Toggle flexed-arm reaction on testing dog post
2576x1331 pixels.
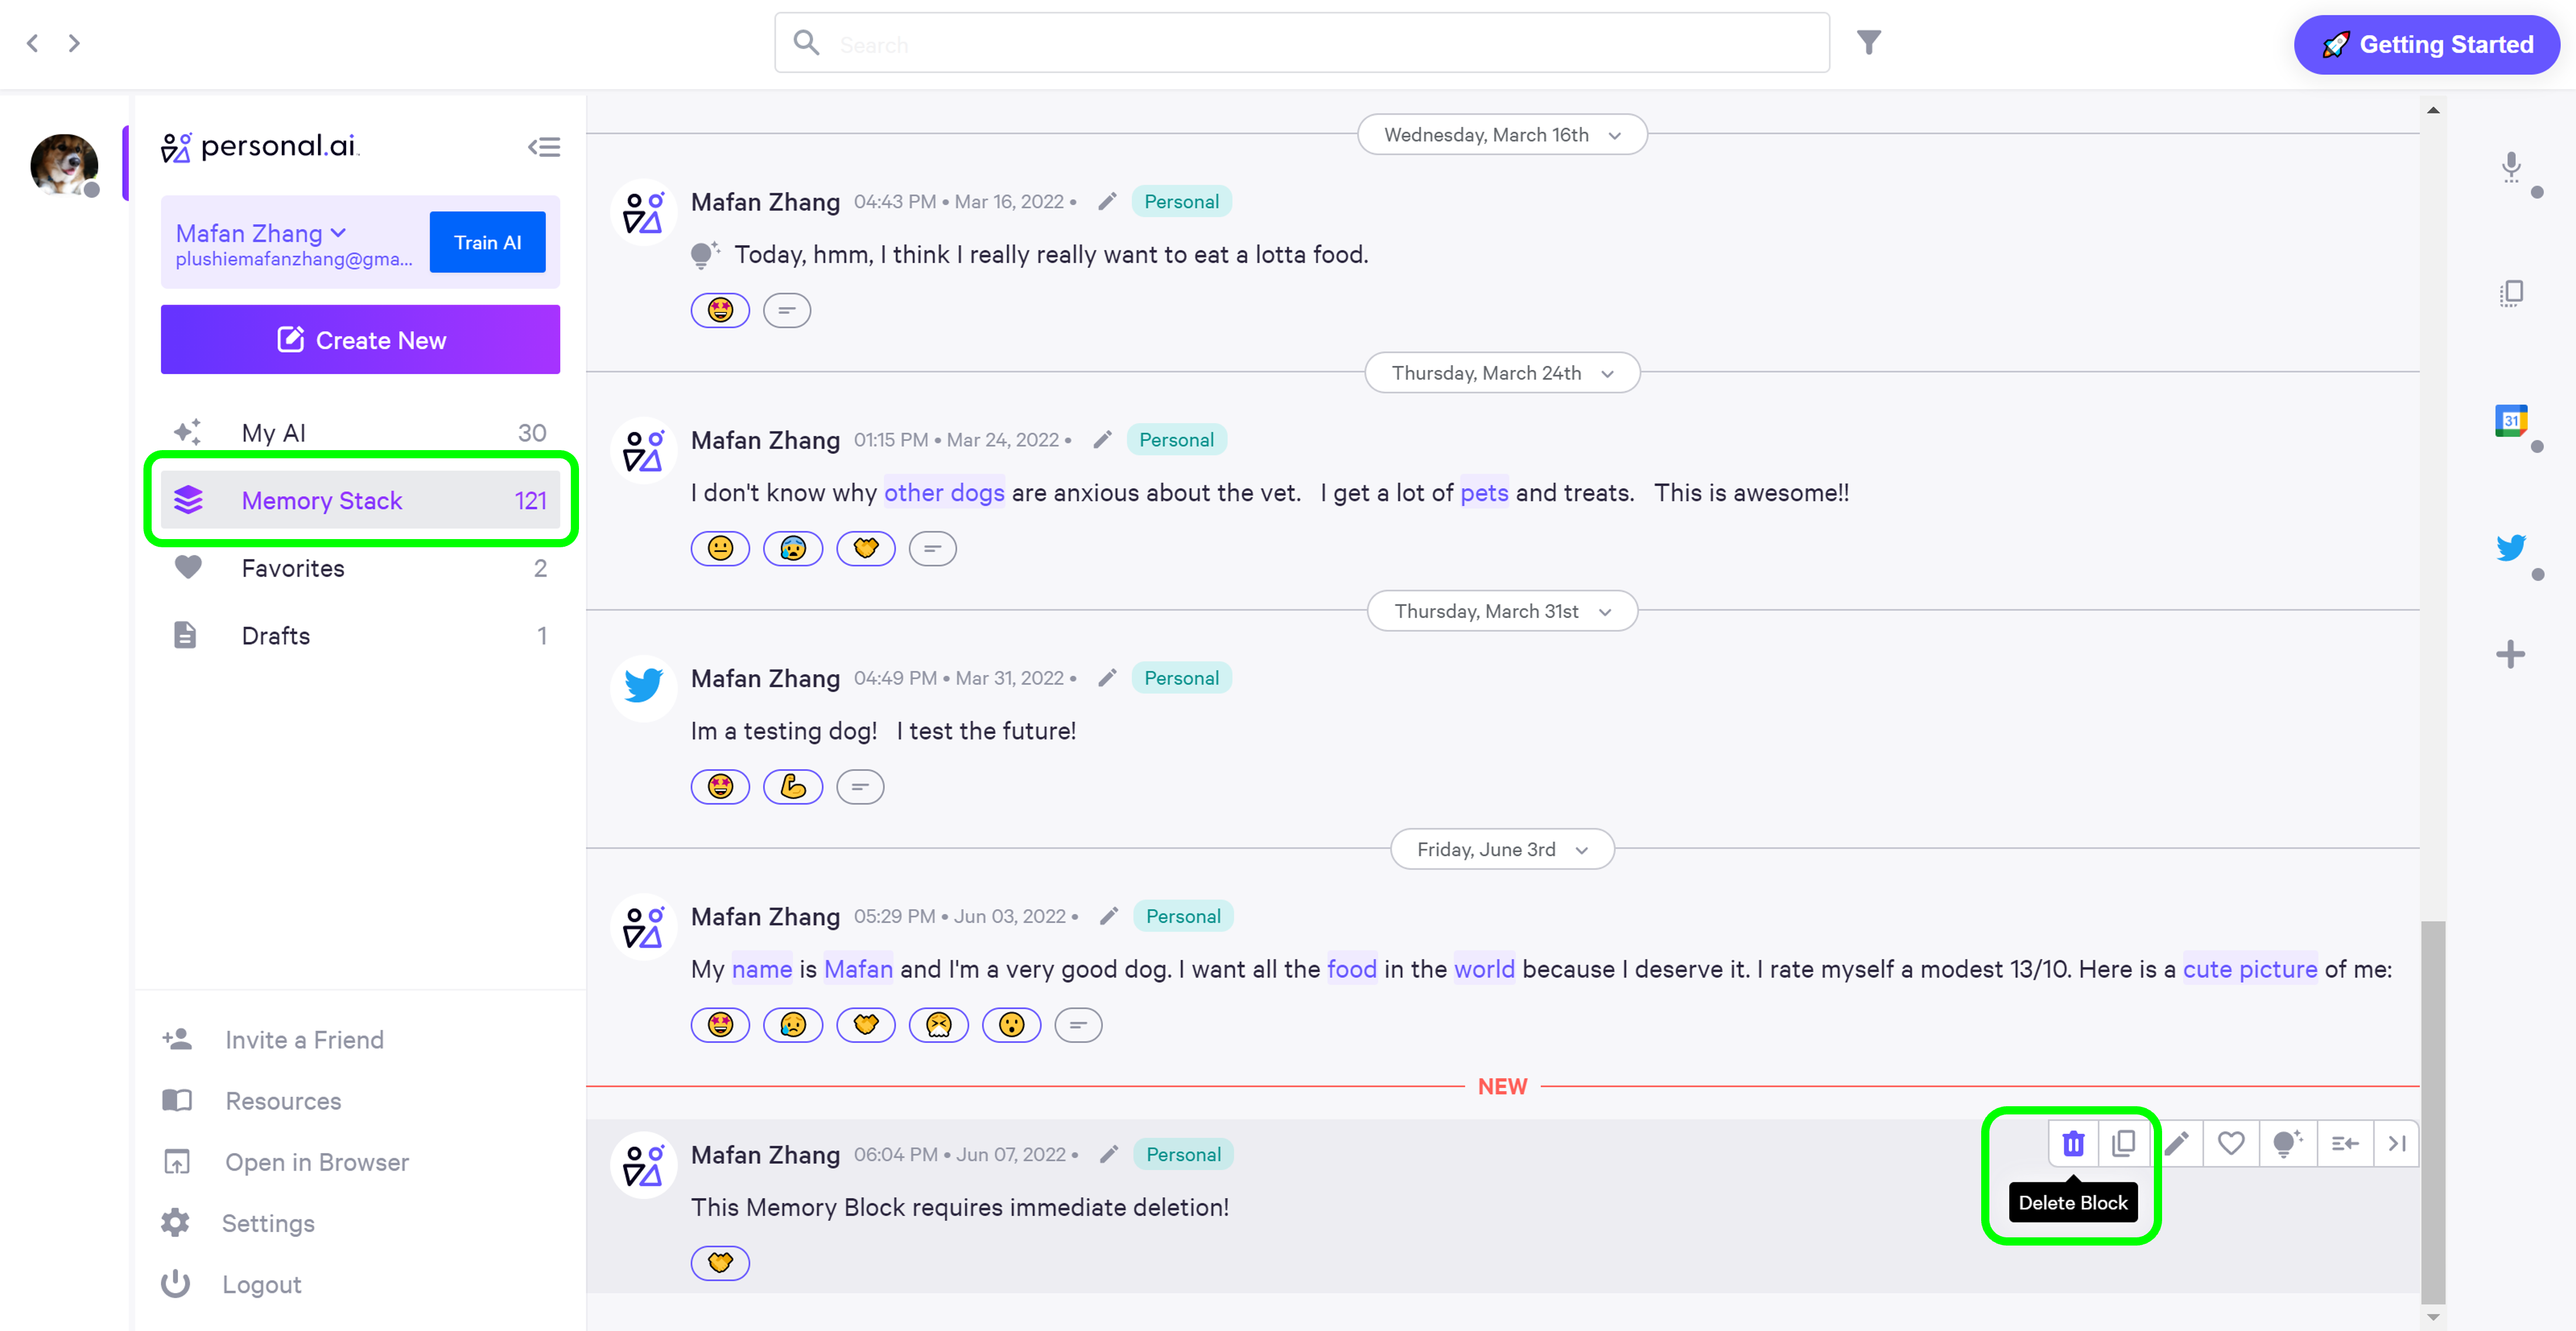coord(792,787)
